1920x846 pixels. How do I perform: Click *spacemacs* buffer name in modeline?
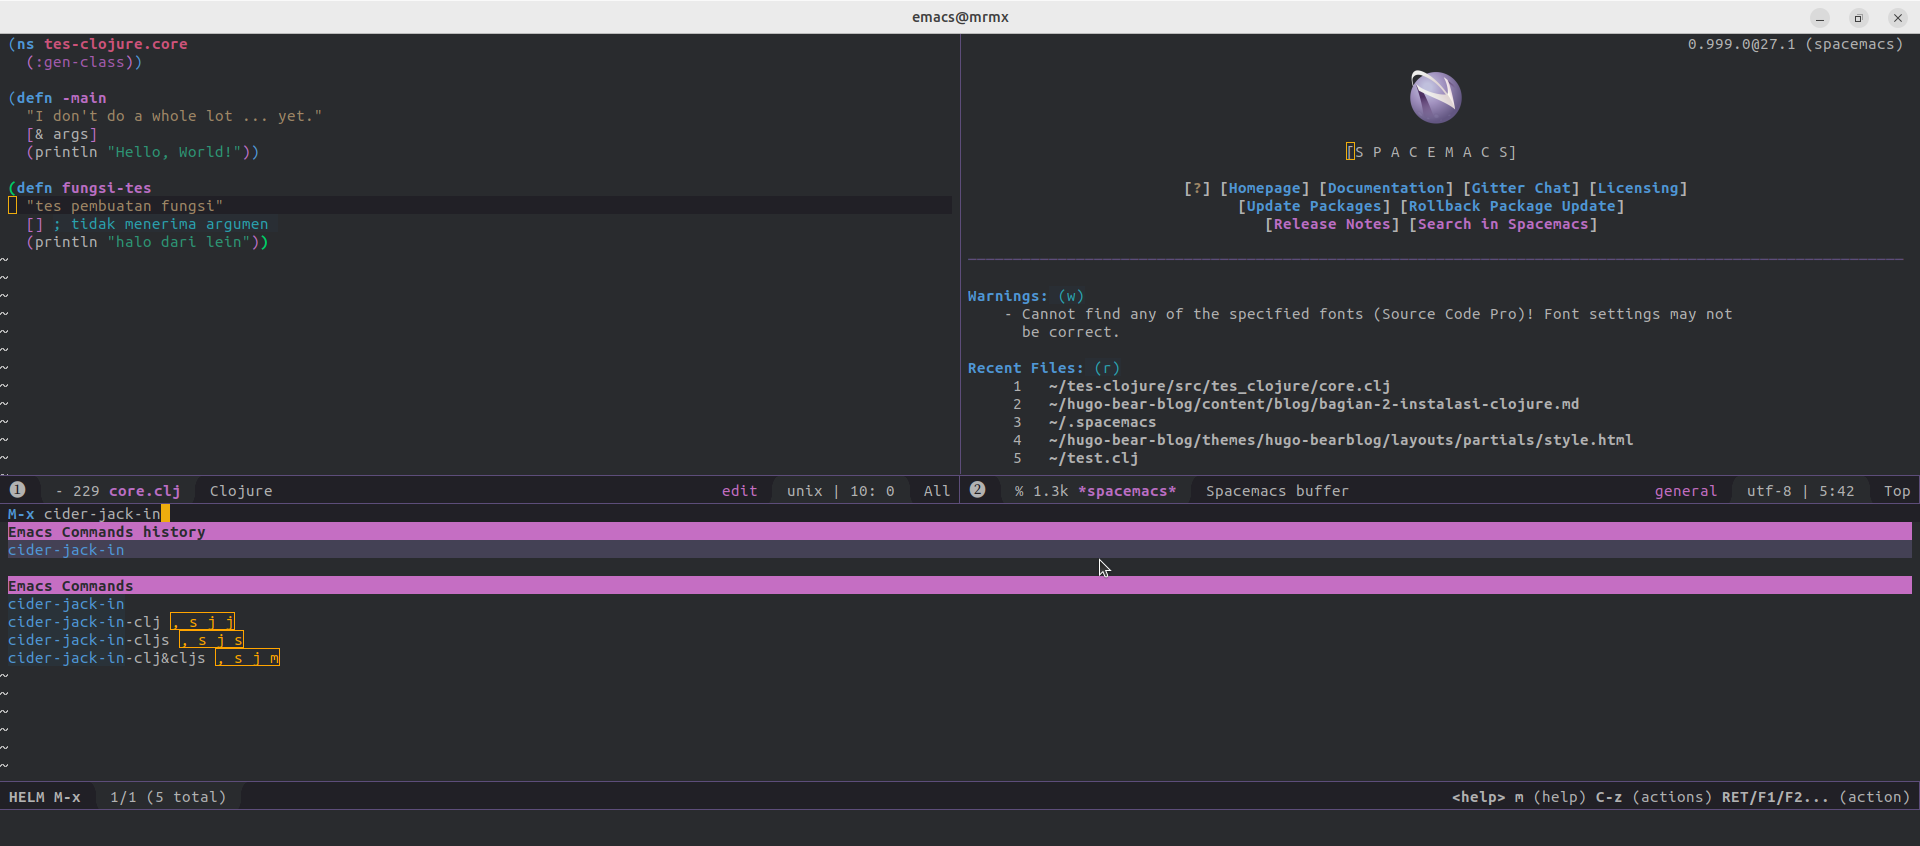point(1127,491)
